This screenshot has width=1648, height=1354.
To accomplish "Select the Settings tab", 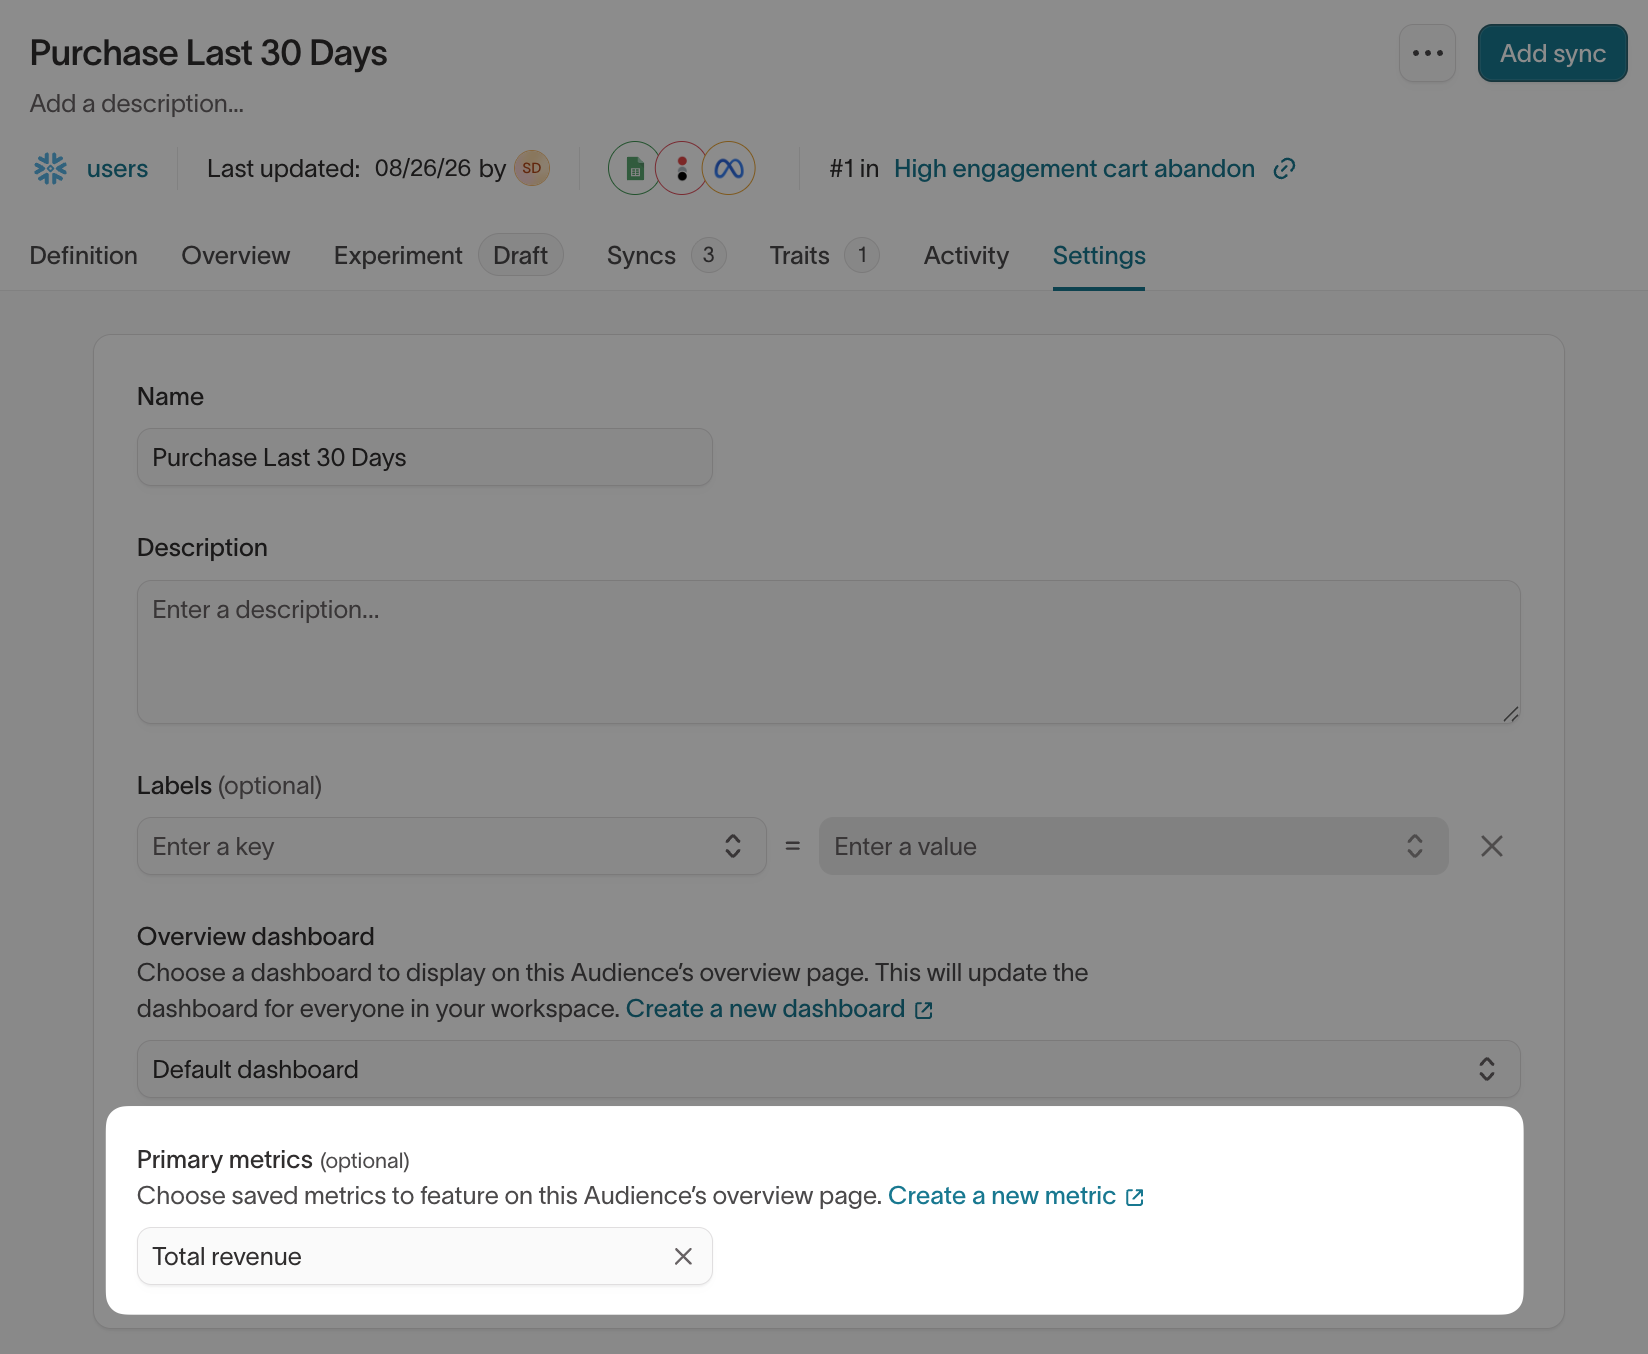I will (1099, 256).
